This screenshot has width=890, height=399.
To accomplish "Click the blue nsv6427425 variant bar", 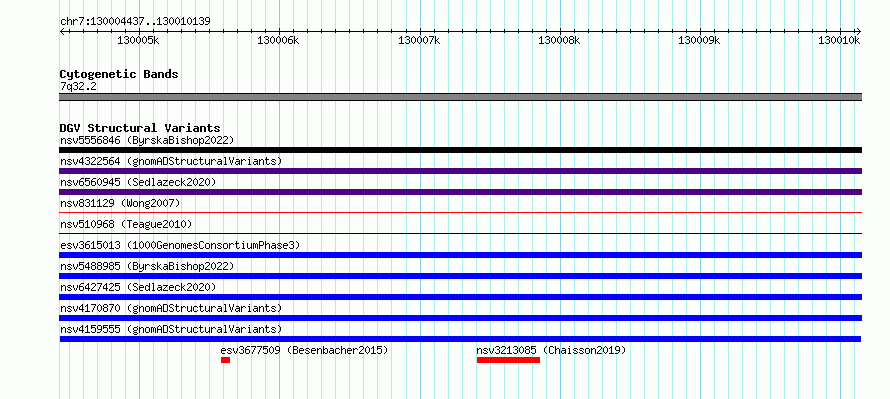I will pyautogui.click(x=460, y=297).
